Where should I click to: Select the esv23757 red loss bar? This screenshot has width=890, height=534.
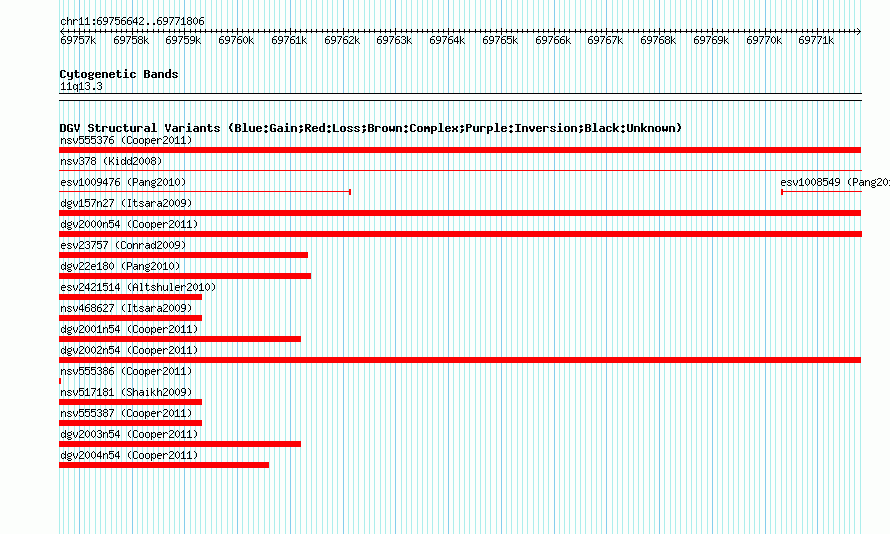[x=183, y=255]
